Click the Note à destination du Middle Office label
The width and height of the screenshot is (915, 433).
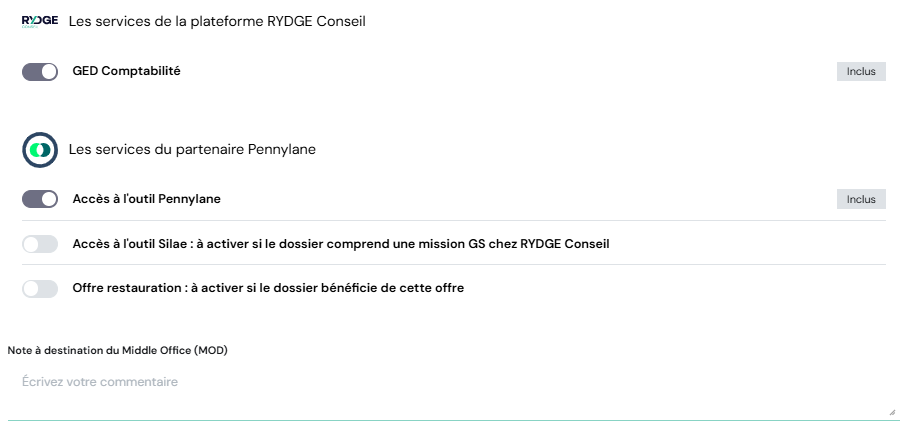point(118,349)
